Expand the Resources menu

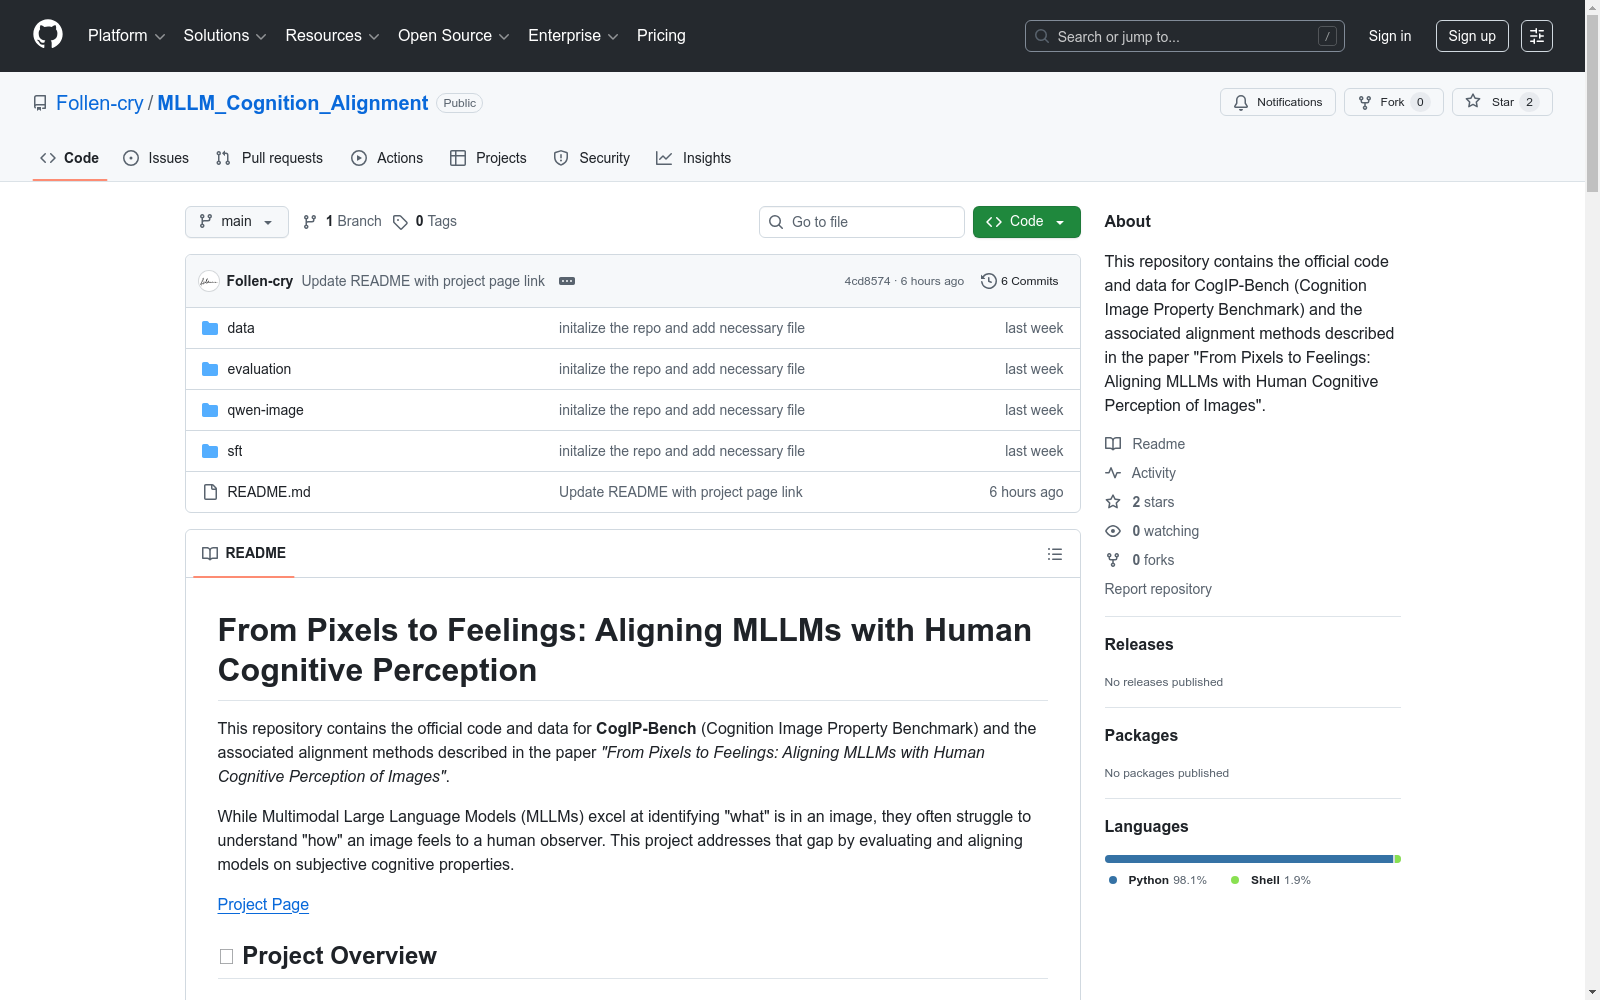tap(333, 36)
